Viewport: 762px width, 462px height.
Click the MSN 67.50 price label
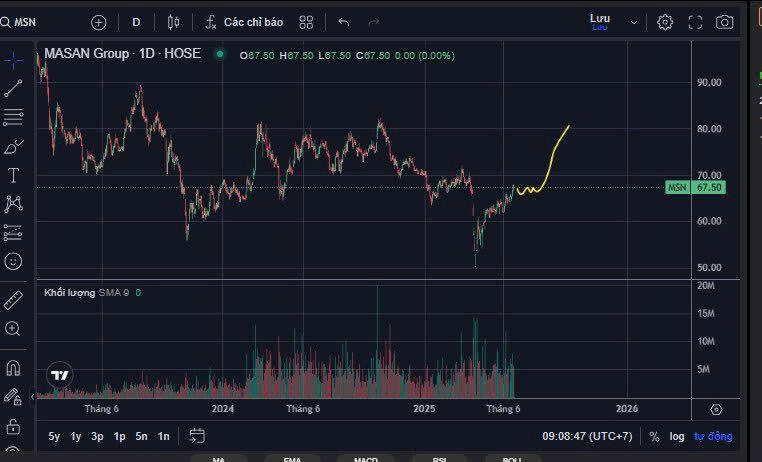[695, 188]
